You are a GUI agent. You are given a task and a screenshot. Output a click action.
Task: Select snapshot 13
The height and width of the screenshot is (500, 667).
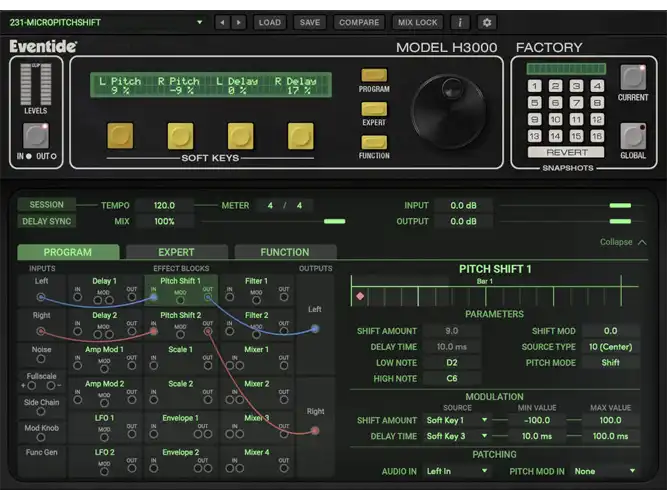534,136
